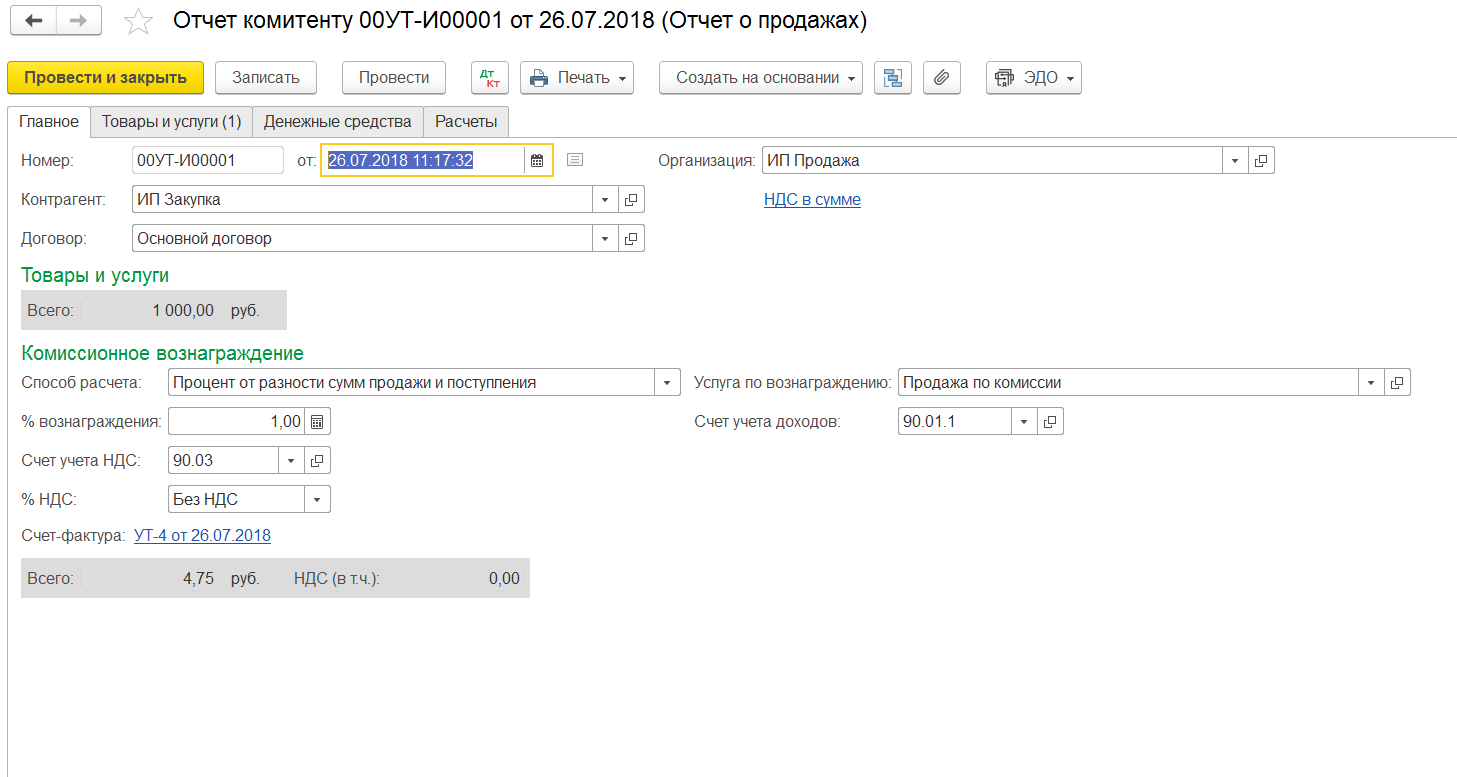
Task: Open attached files paperclip icon
Action: tap(941, 78)
